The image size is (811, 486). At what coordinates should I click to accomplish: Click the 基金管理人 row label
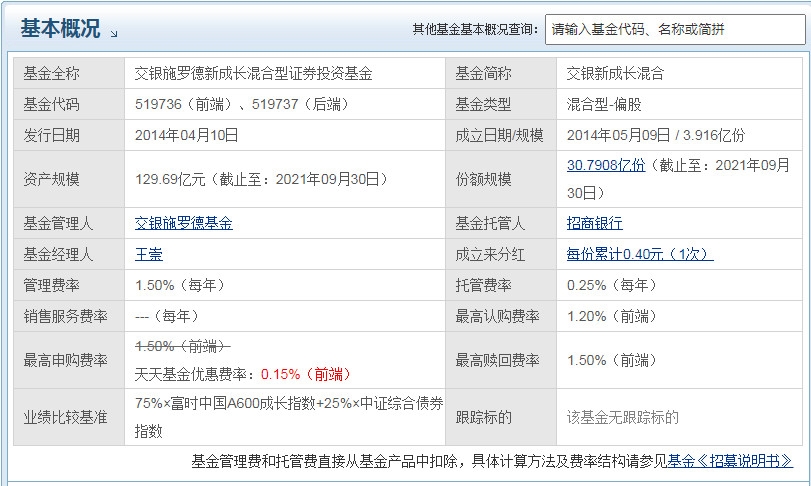pyautogui.click(x=58, y=223)
